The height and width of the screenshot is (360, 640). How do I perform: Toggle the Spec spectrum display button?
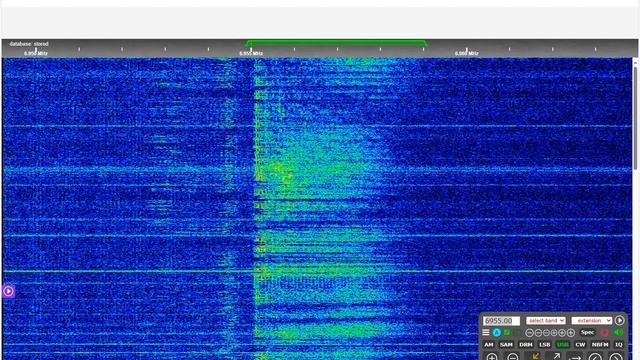pos(587,332)
